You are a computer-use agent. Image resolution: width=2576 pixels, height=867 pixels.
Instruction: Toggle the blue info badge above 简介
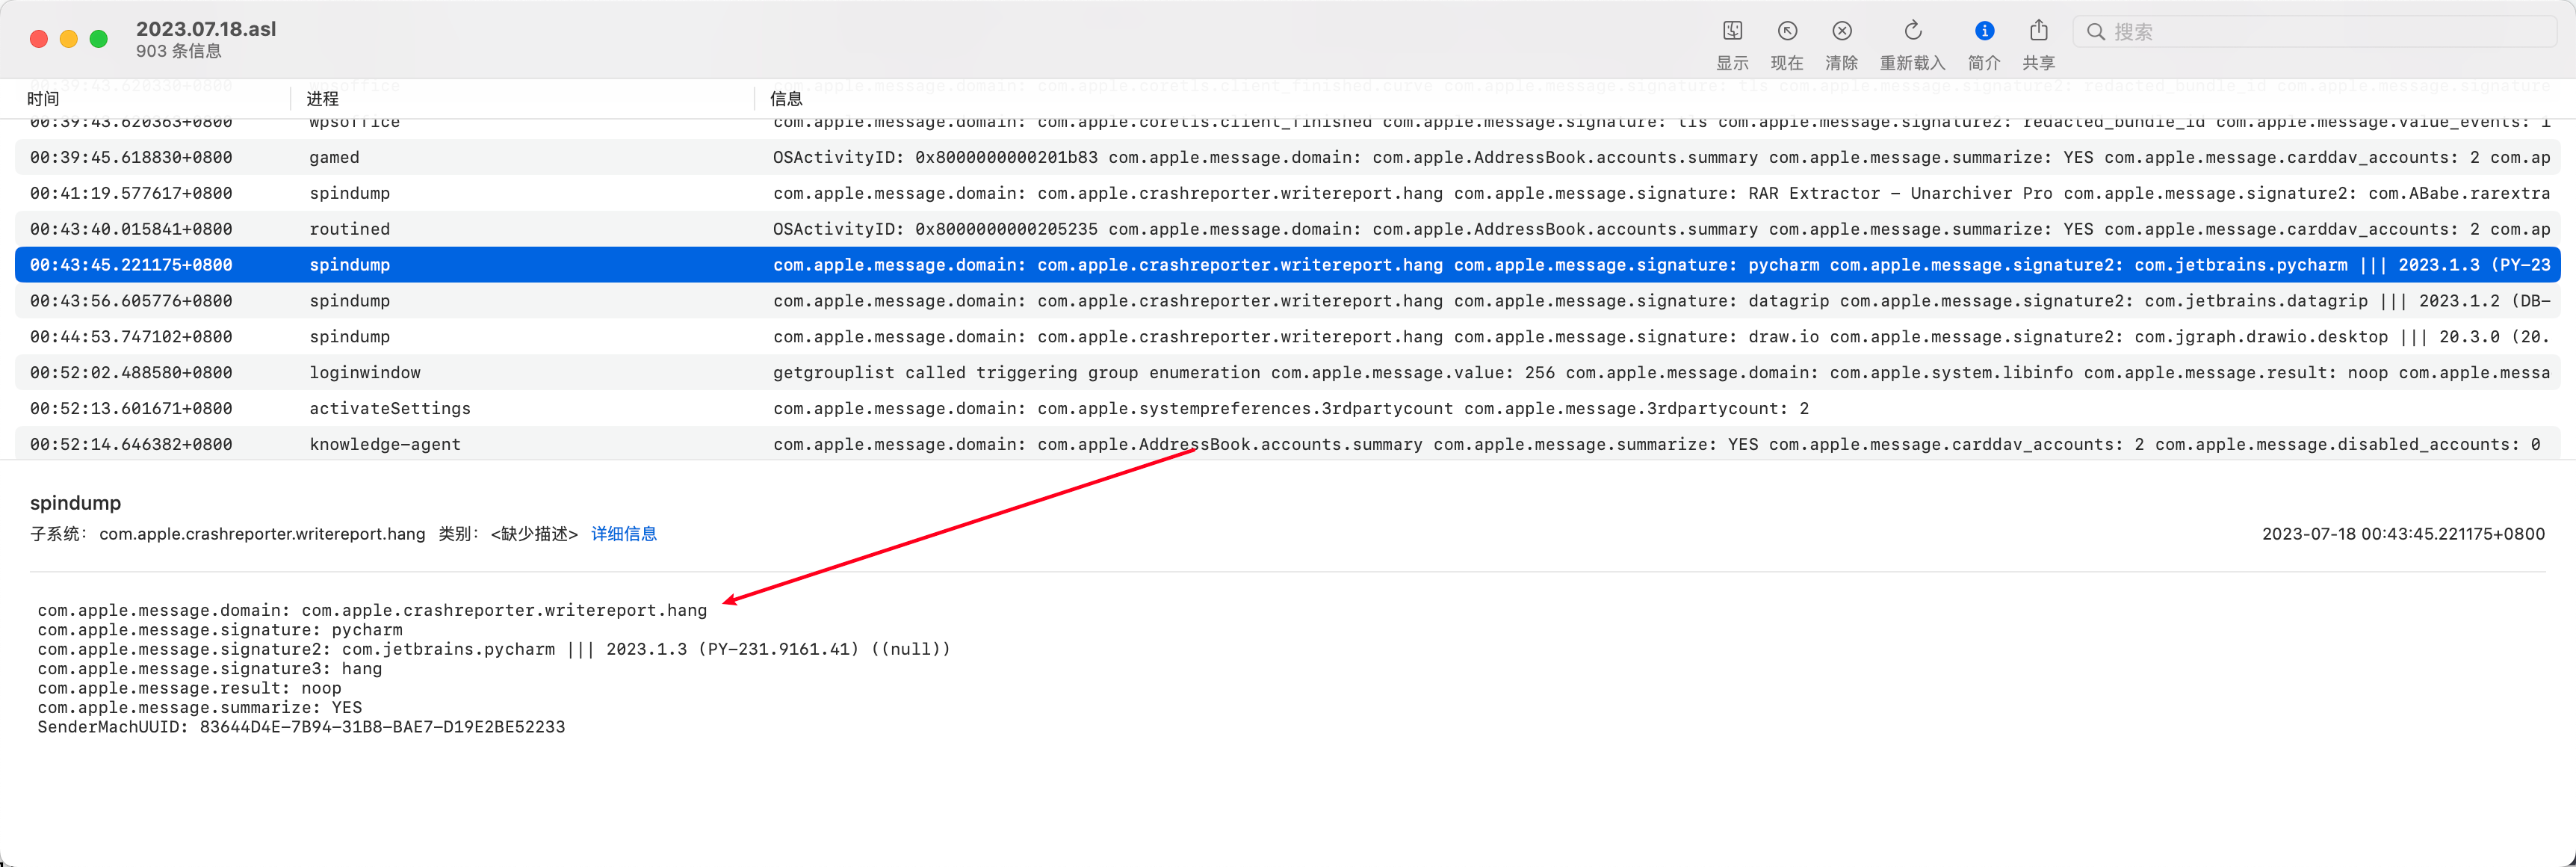tap(1984, 30)
